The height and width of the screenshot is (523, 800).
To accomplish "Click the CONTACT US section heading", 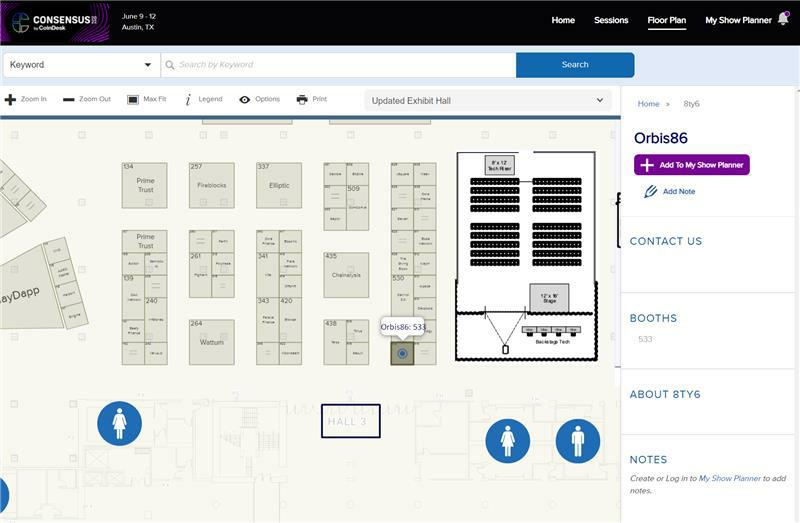I will pyautogui.click(x=666, y=241).
